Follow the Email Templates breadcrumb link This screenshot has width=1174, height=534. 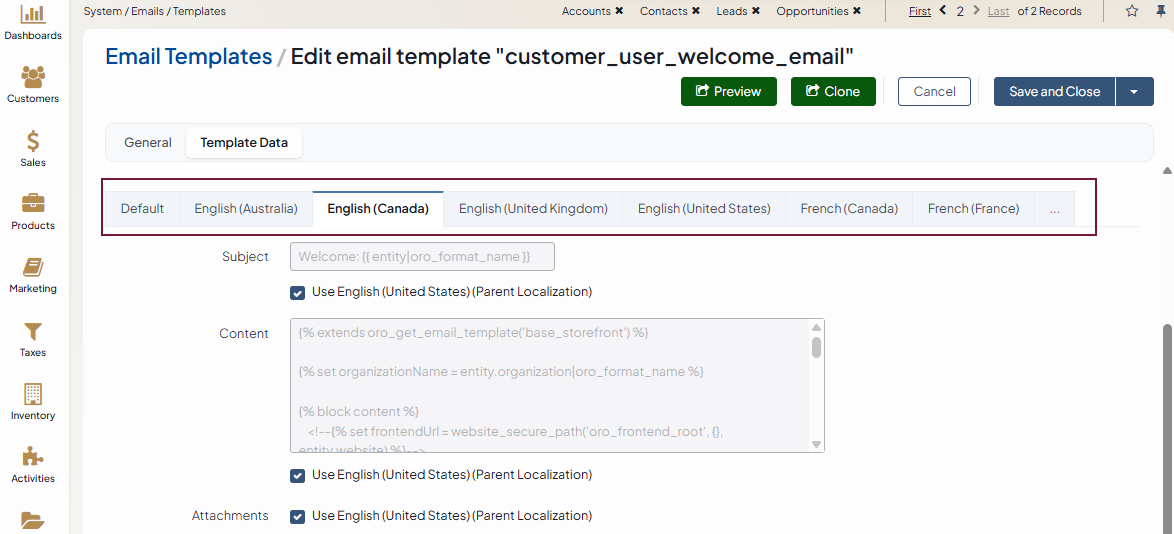(x=188, y=57)
